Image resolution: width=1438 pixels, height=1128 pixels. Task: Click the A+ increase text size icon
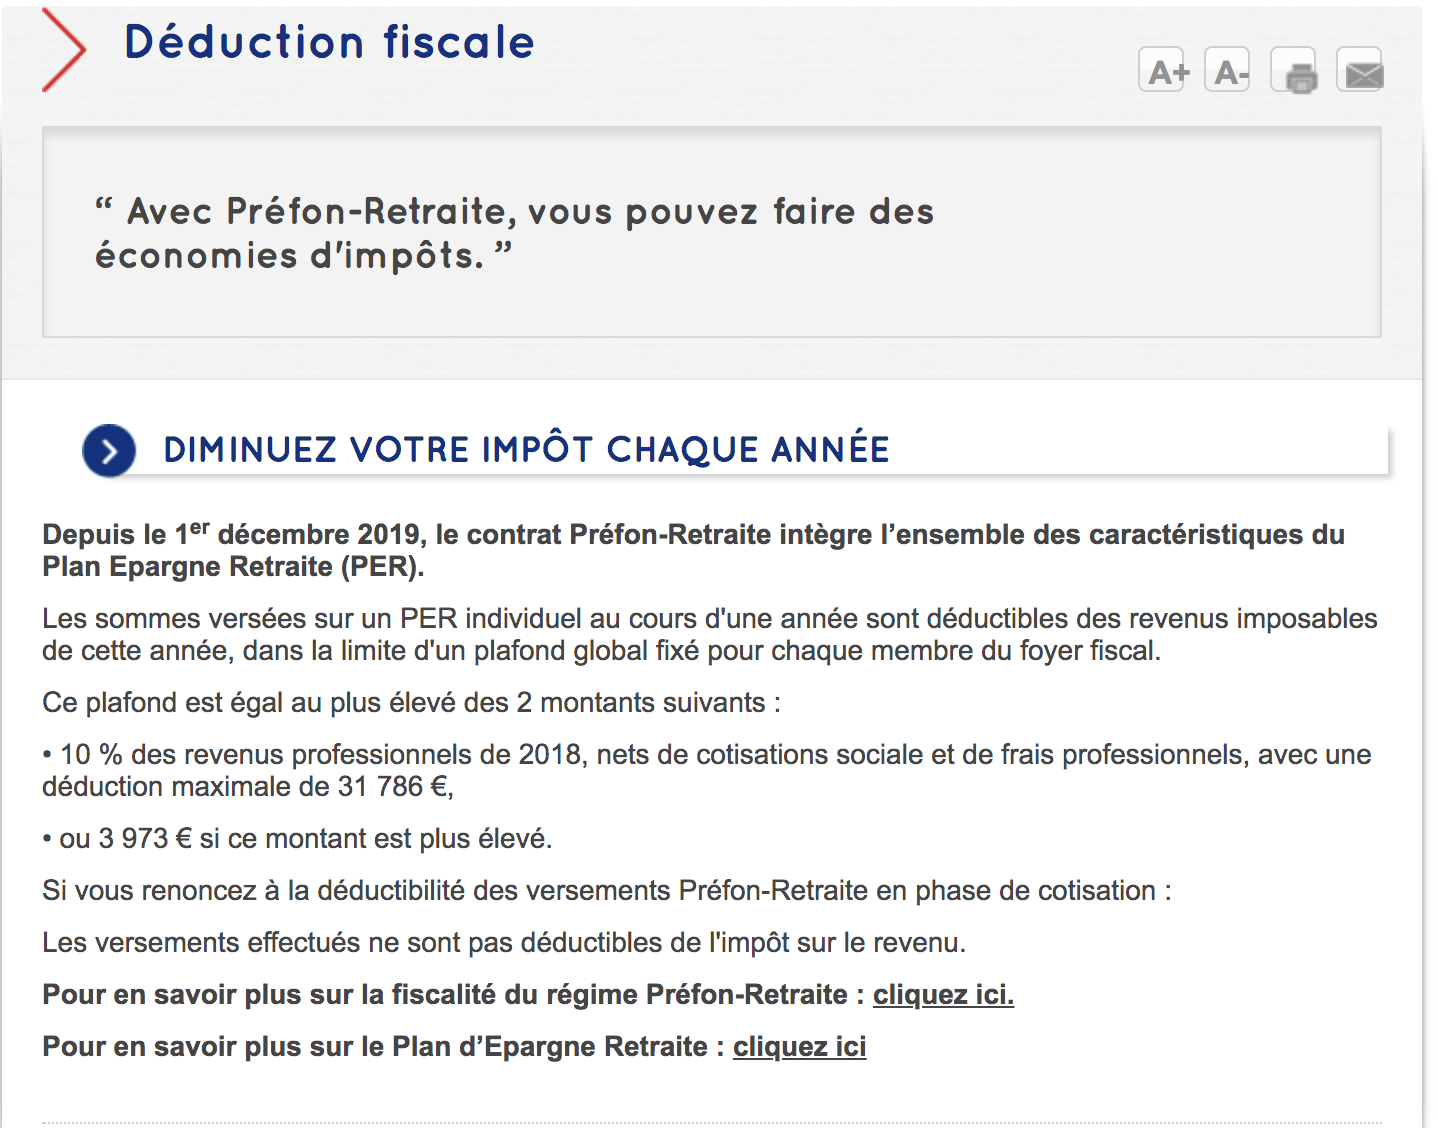pos(1162,70)
